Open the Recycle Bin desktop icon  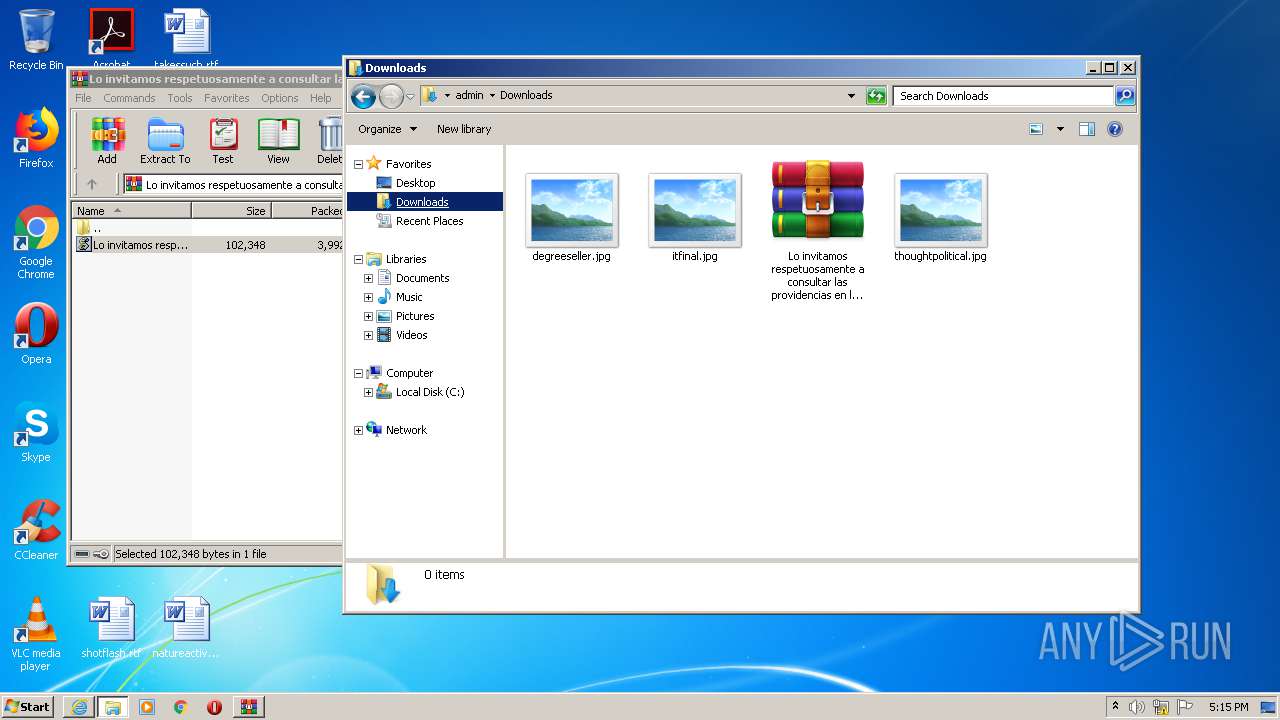tap(36, 40)
